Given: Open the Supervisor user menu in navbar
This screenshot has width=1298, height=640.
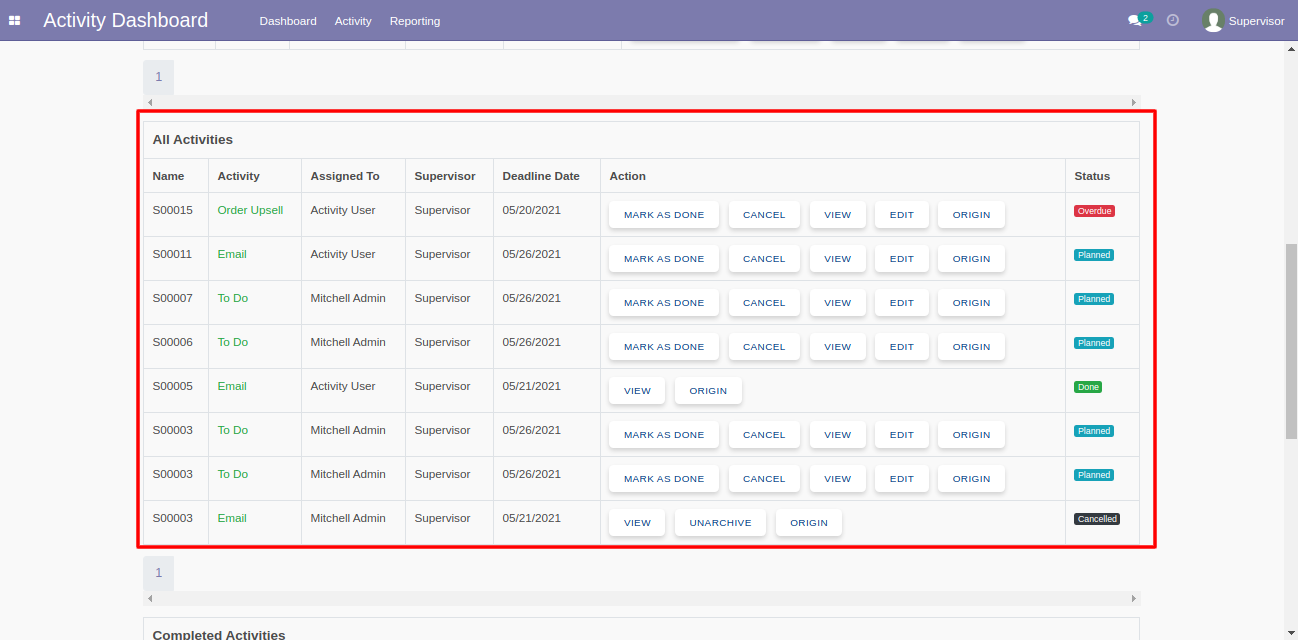Looking at the screenshot, I should coord(1243,20).
